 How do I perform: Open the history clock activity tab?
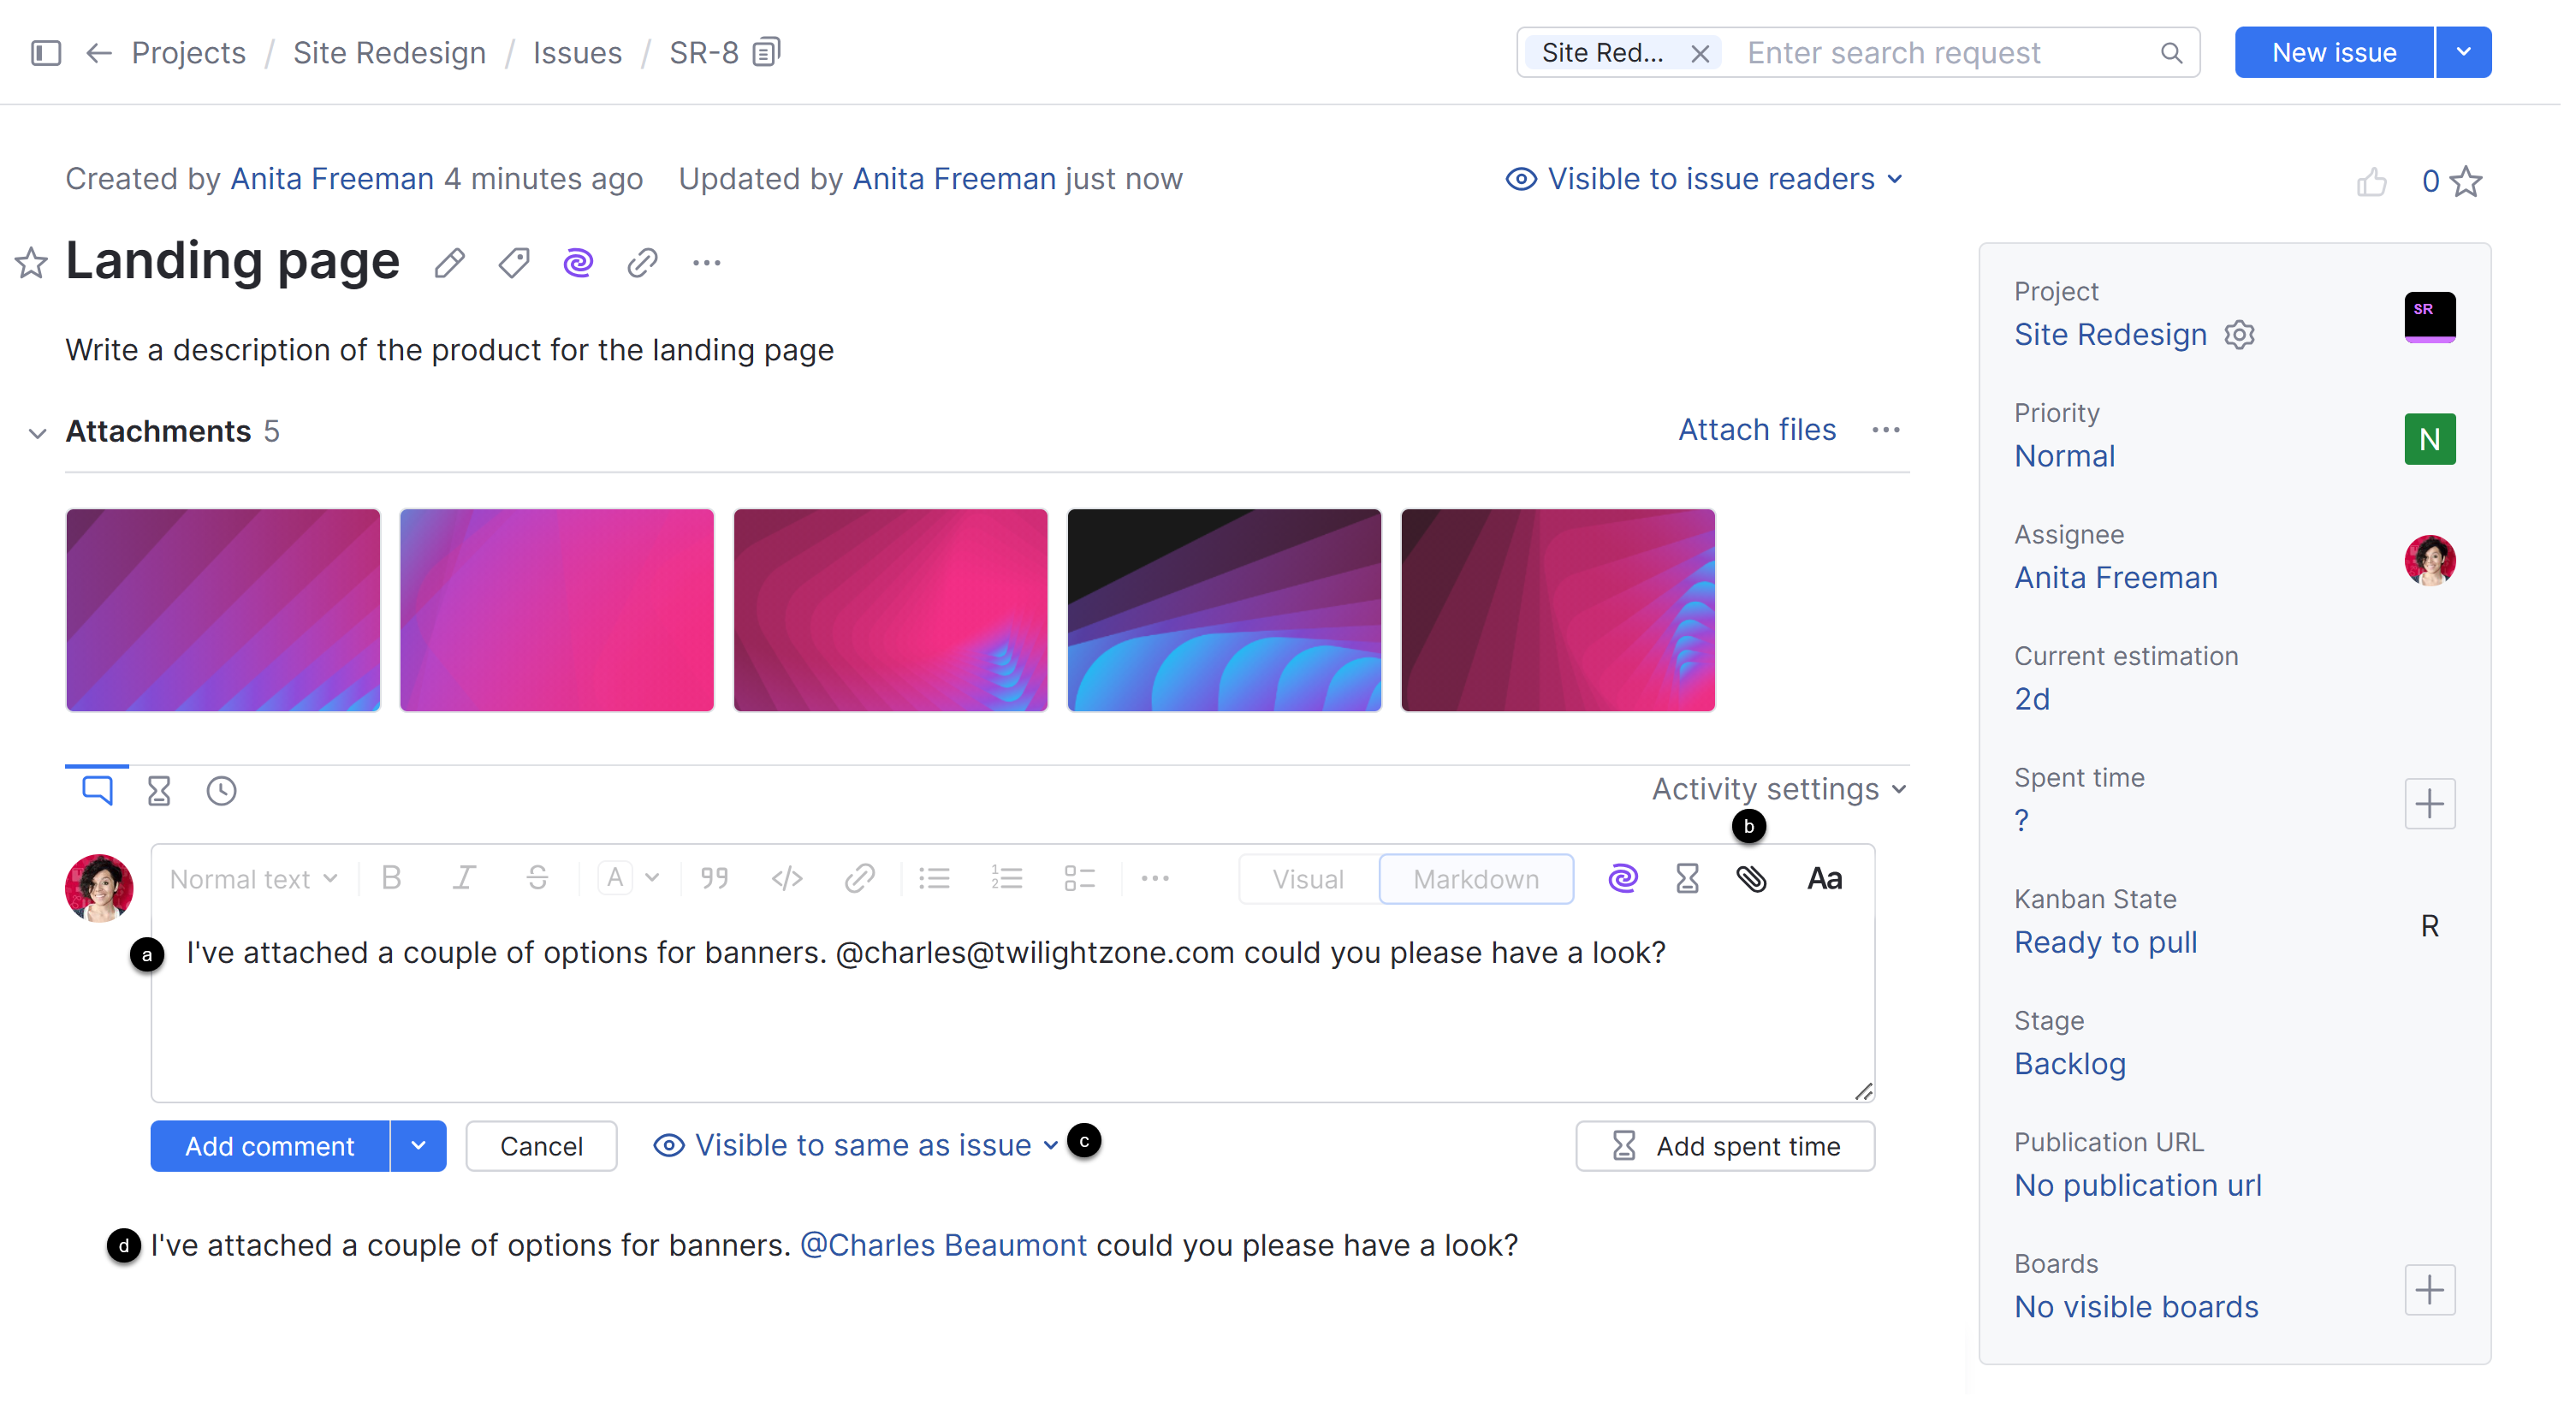221,791
